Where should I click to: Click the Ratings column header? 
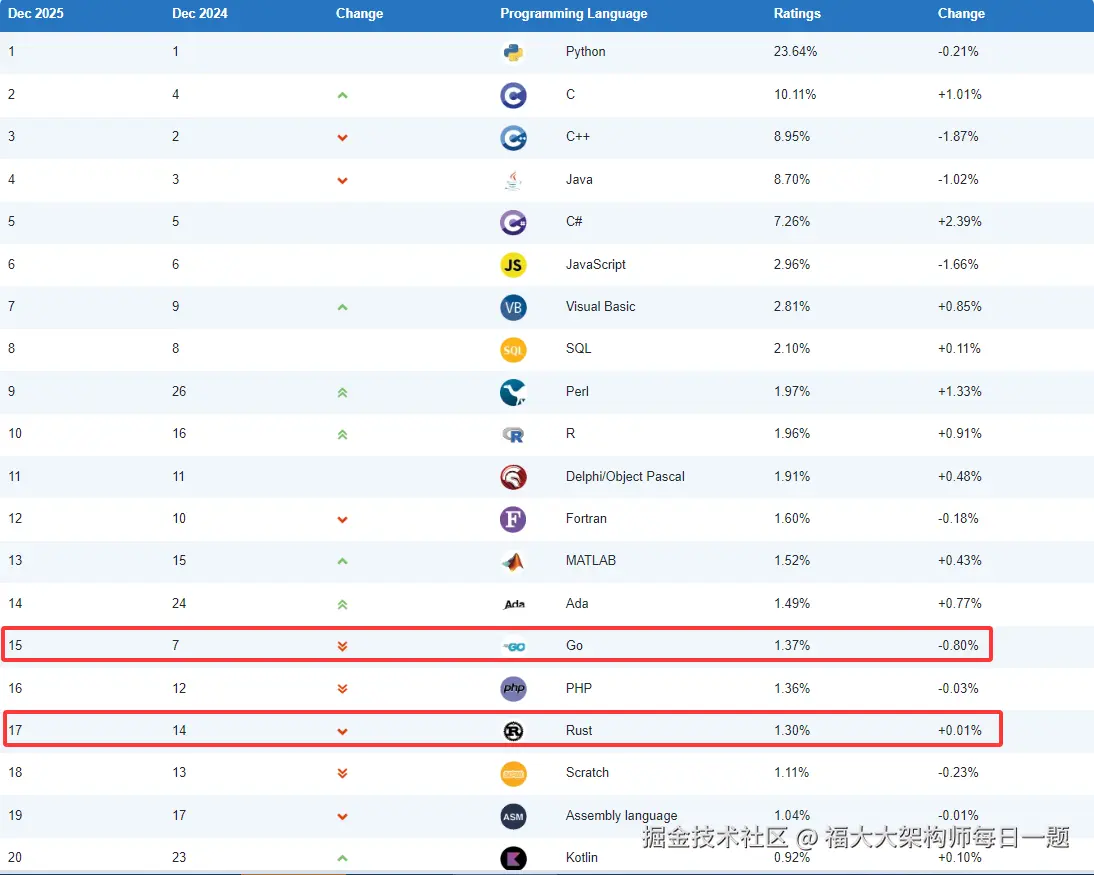tap(797, 13)
